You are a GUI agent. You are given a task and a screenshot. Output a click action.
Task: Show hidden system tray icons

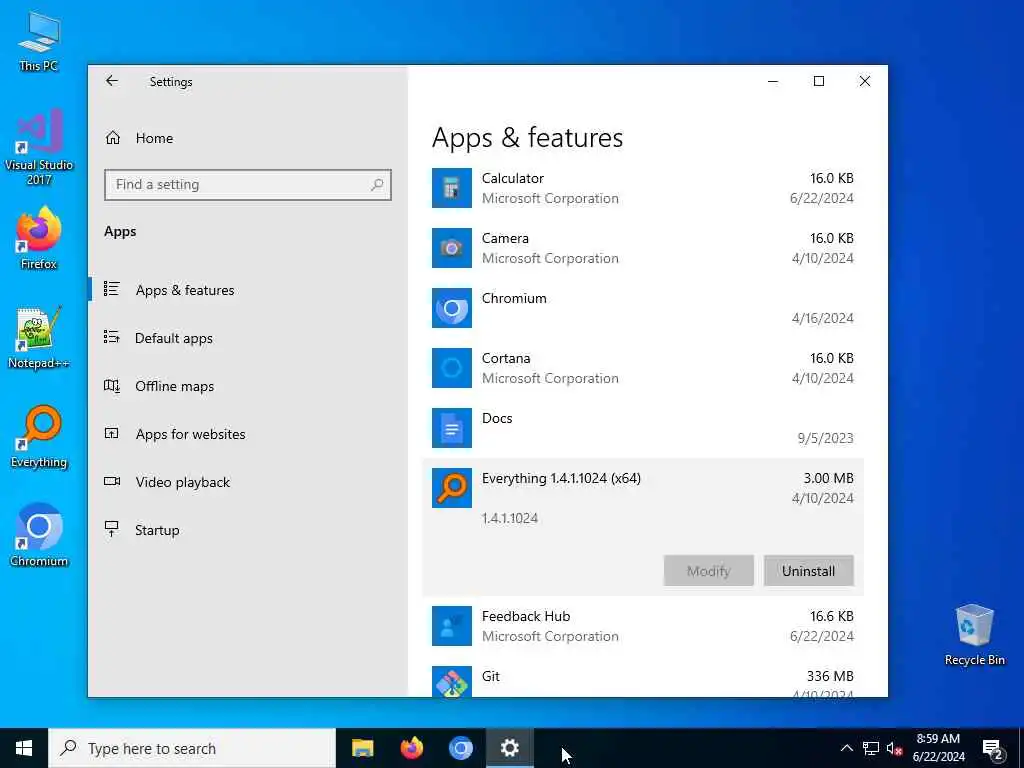point(846,748)
